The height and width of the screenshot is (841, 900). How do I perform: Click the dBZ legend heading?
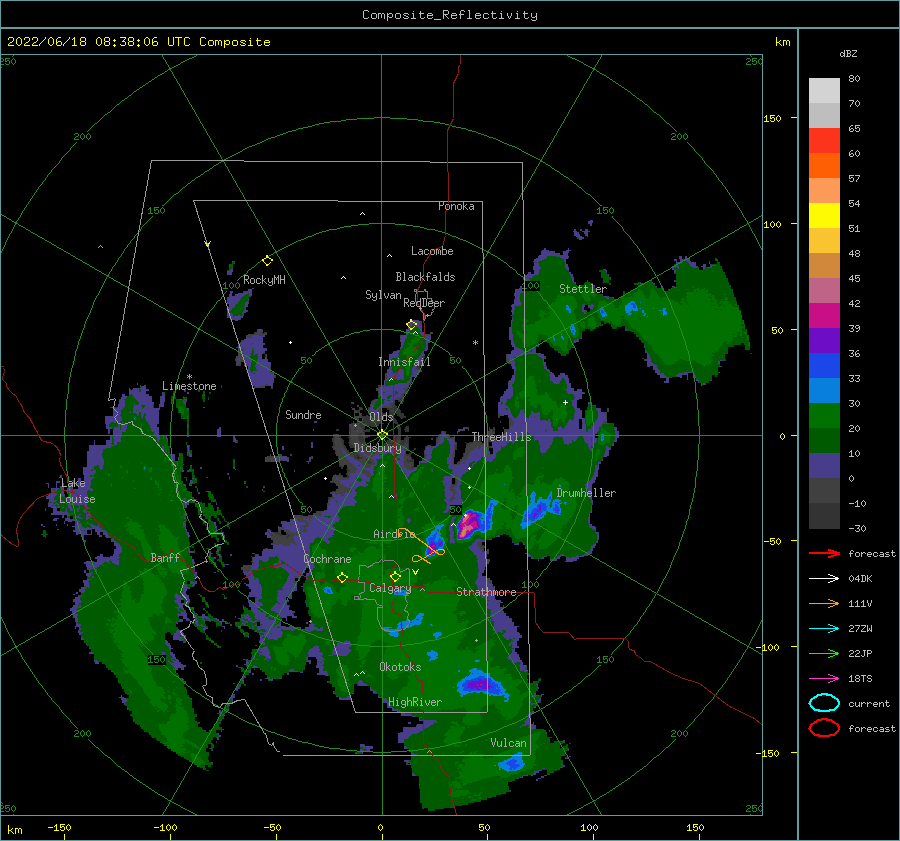coord(848,53)
